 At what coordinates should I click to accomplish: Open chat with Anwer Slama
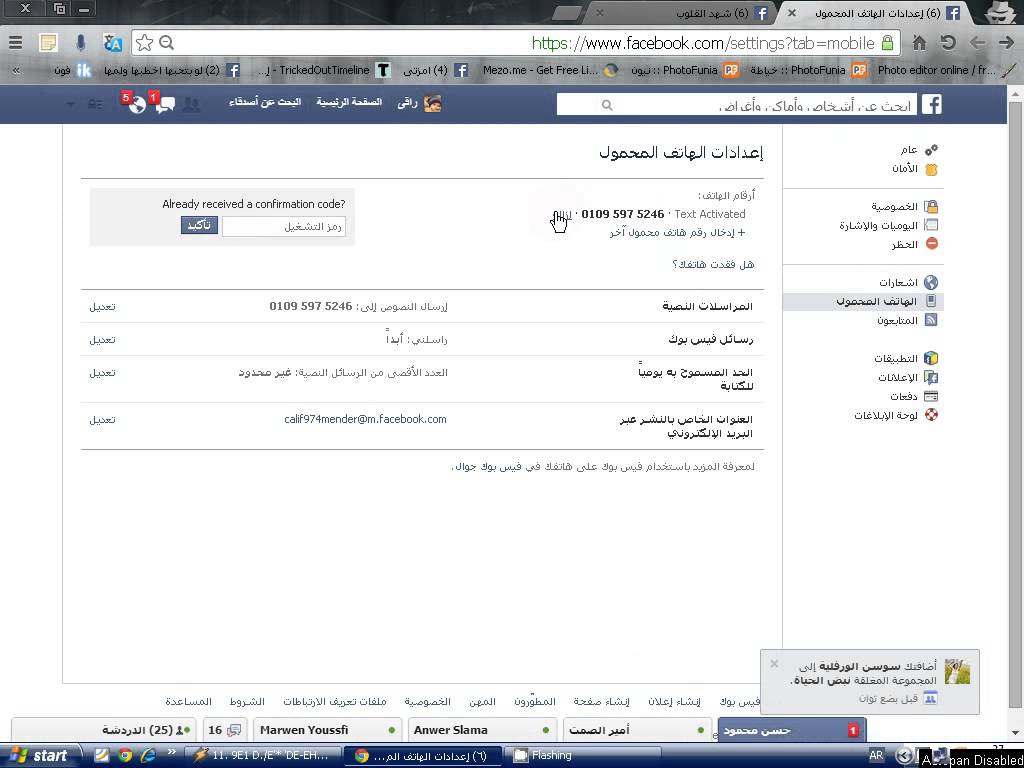(481, 729)
